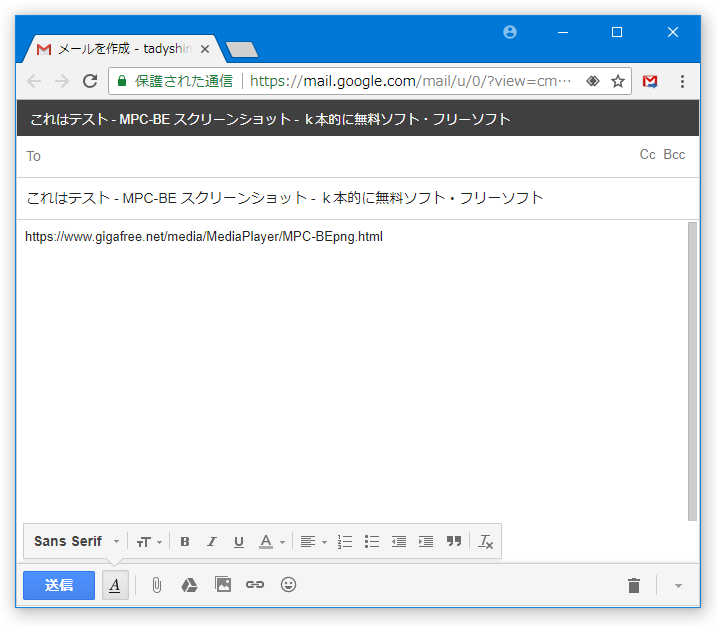Click the blue 送信 send button
The height and width of the screenshot is (626, 717).
click(x=59, y=585)
